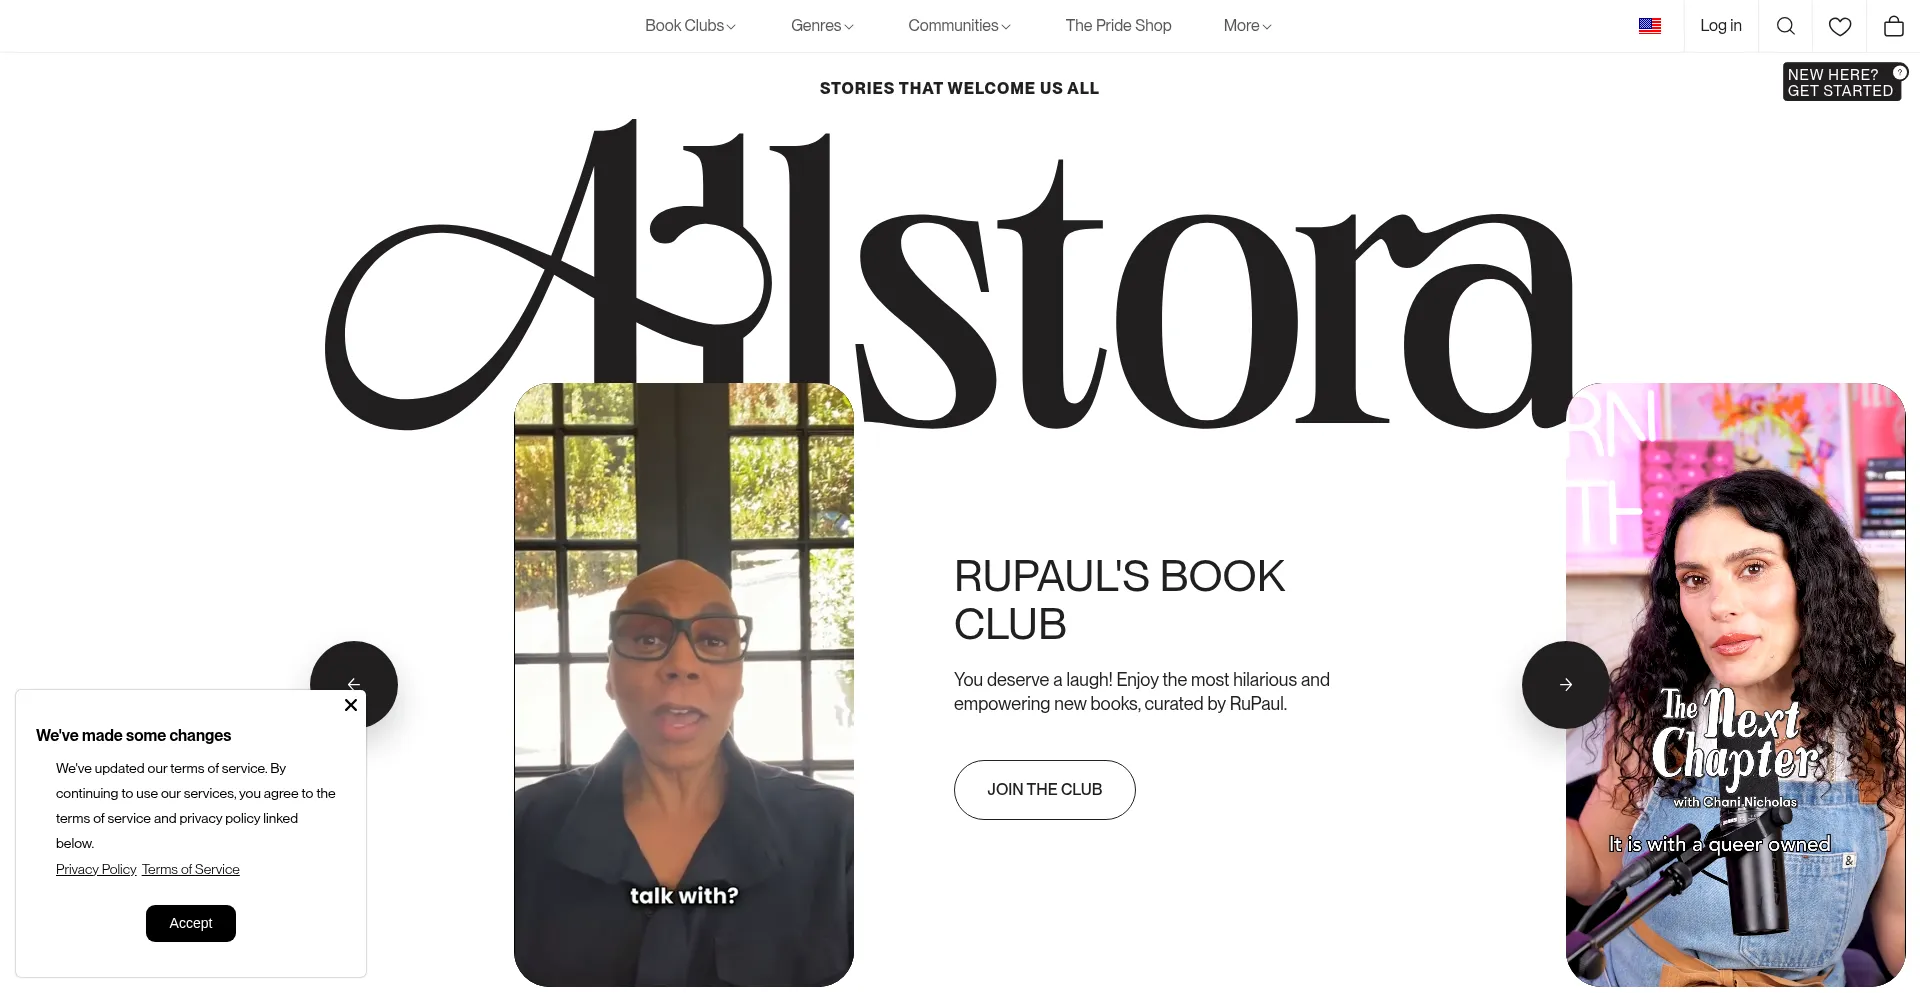The width and height of the screenshot is (1920, 993).
Task: Open the search magnifier icon
Action: [1785, 26]
